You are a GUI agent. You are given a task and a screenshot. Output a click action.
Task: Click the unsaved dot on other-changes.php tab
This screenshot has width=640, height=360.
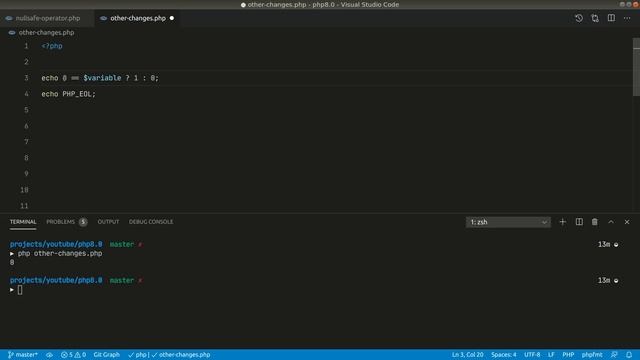coord(172,18)
